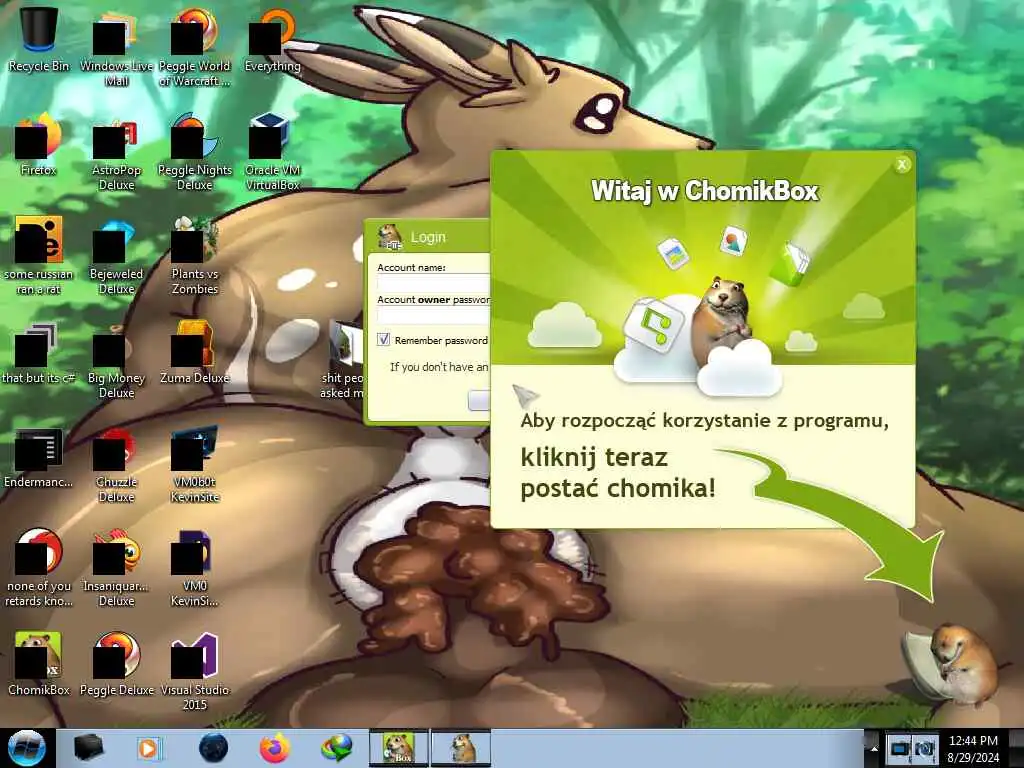Select the VM0 KevinSi... desktop icon
1024x768 pixels.
[x=195, y=568]
